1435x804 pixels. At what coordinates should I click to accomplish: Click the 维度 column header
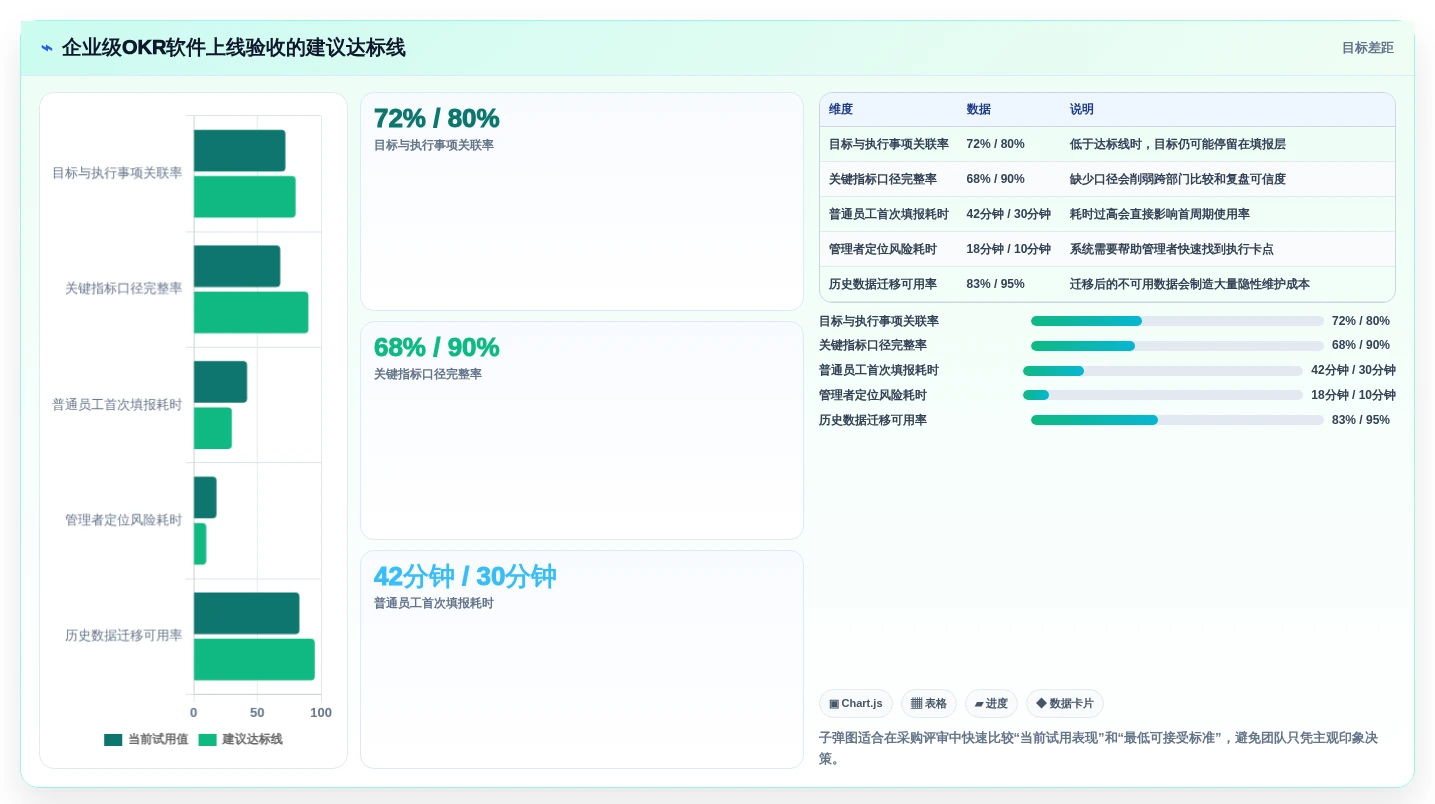841,109
